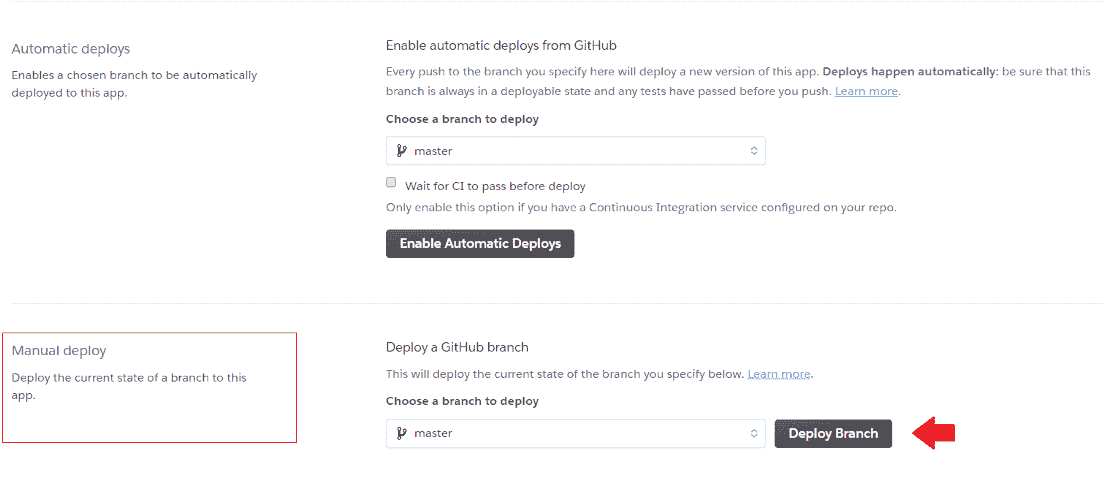Viewport: 1104px width, 480px height.
Task: Select the 'Automatic deploys' section heading
Action: [71, 49]
